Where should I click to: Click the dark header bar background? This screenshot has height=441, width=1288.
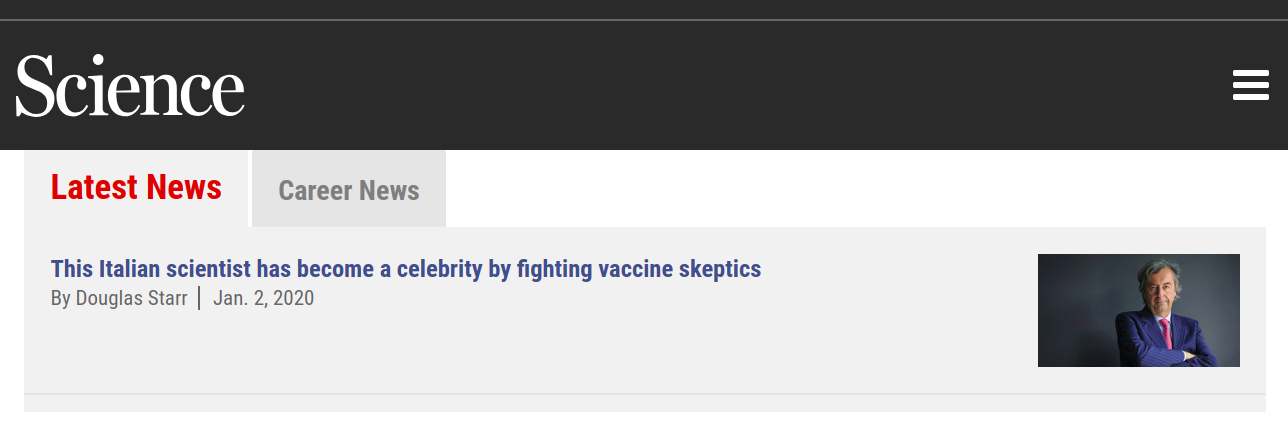coord(700,85)
